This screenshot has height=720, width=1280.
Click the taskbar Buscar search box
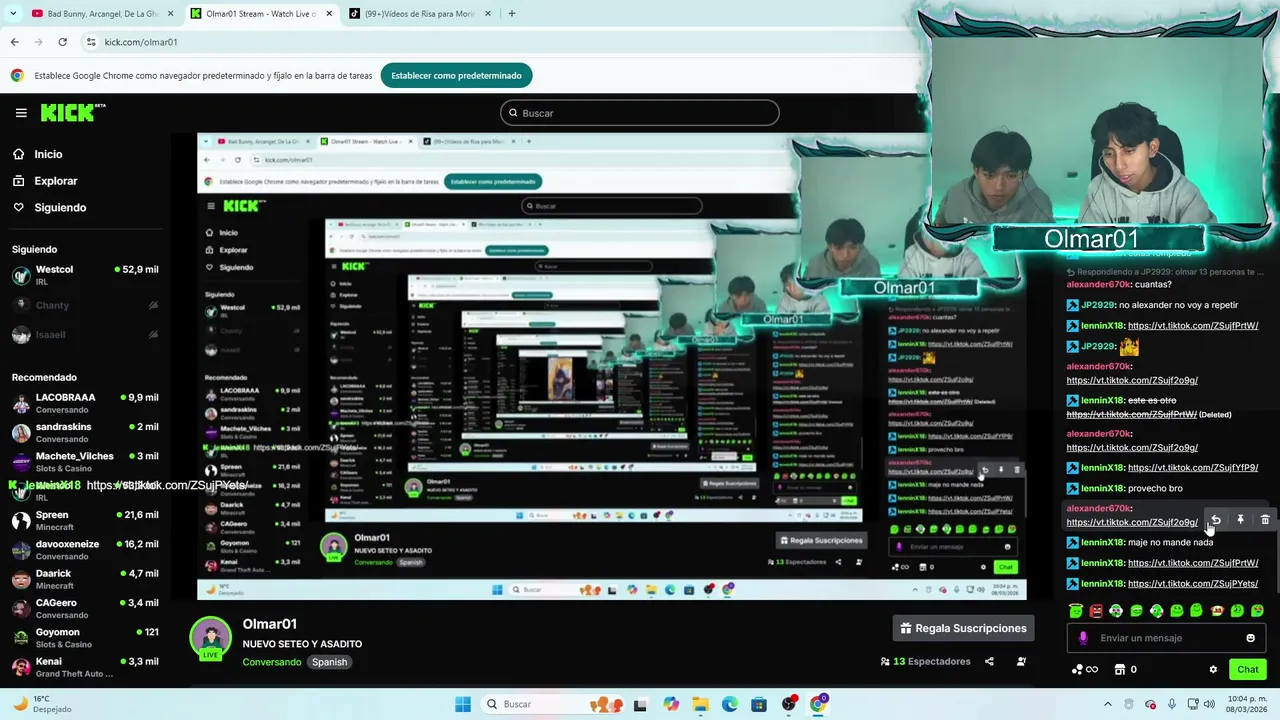point(550,704)
